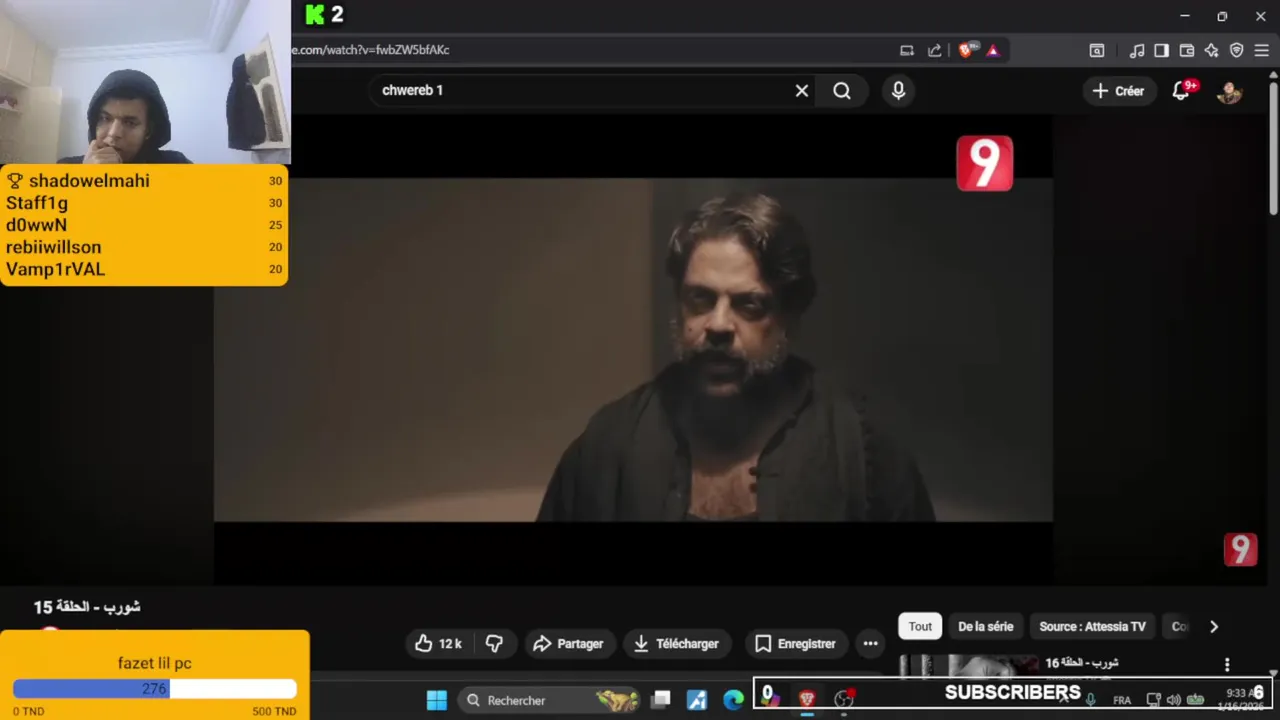Click the microphone icon in system tray

[1091, 700]
